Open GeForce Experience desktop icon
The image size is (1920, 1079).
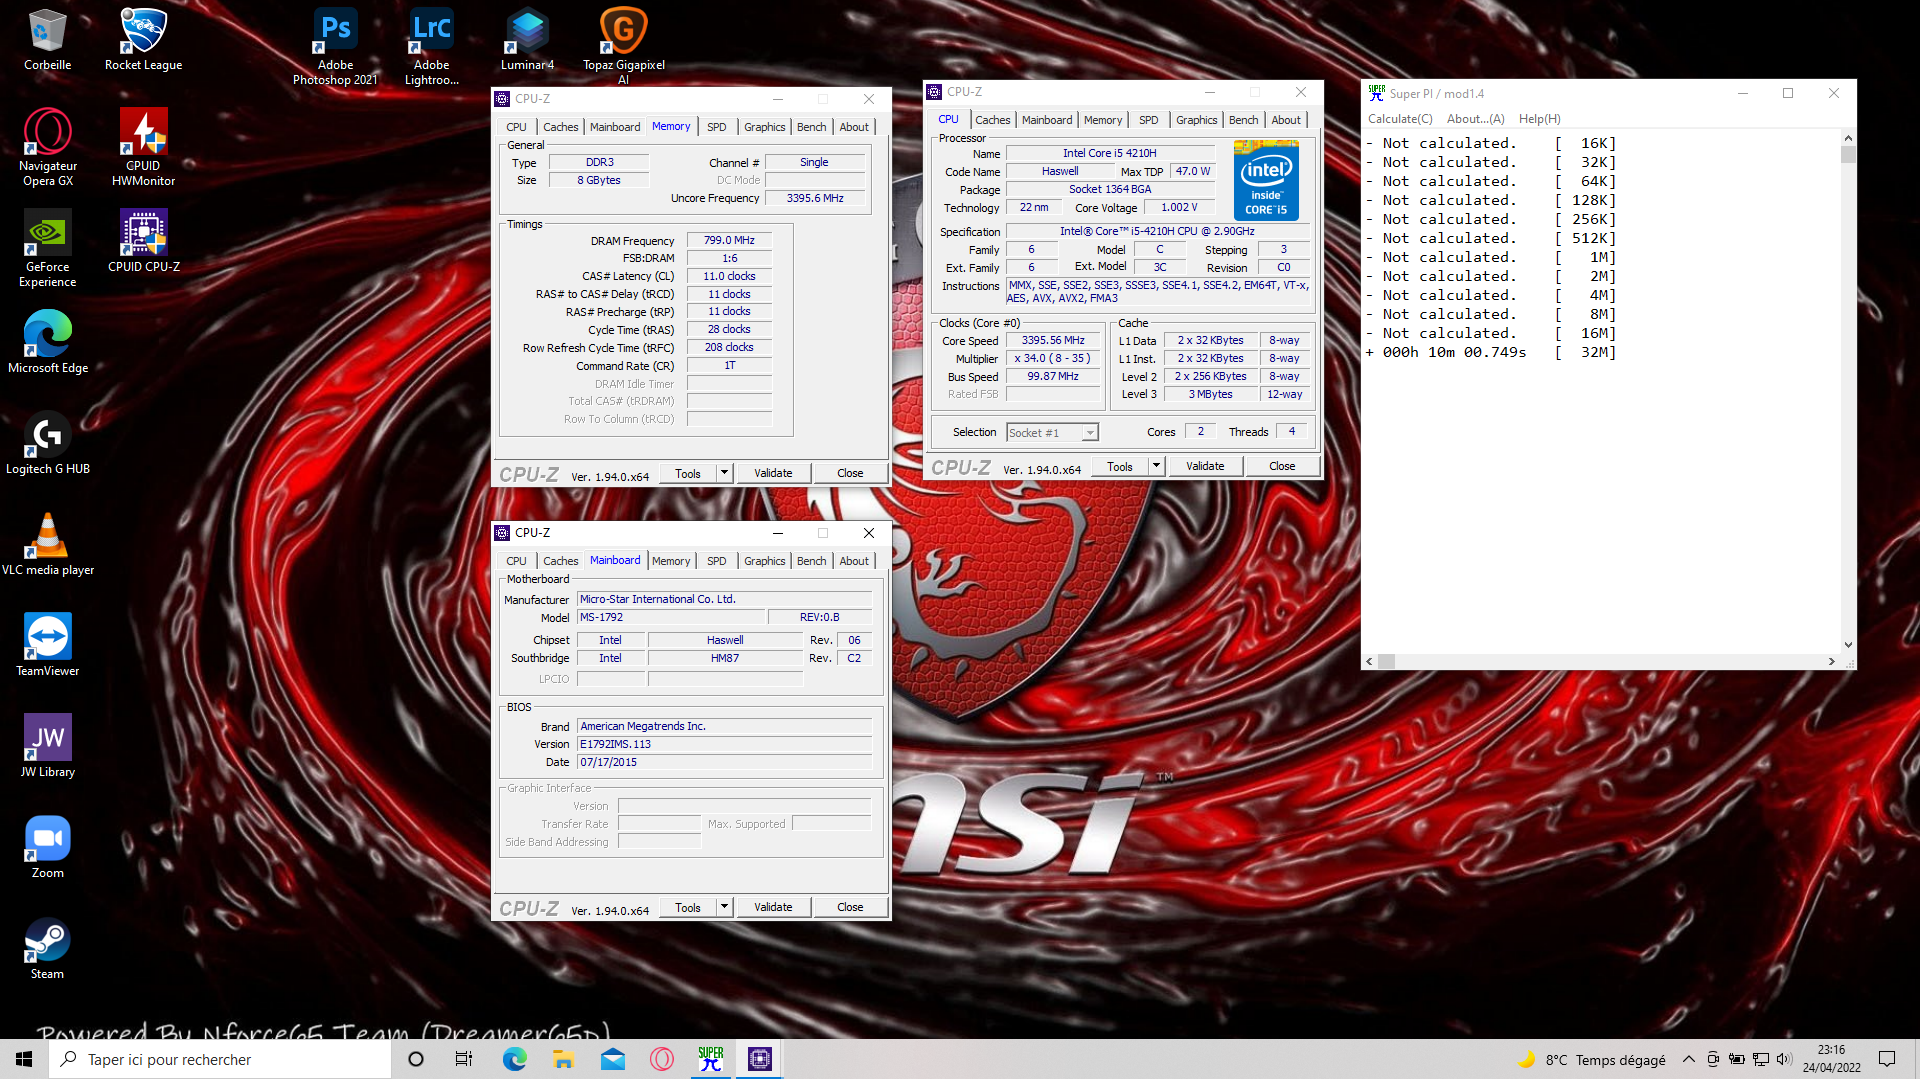(x=47, y=249)
